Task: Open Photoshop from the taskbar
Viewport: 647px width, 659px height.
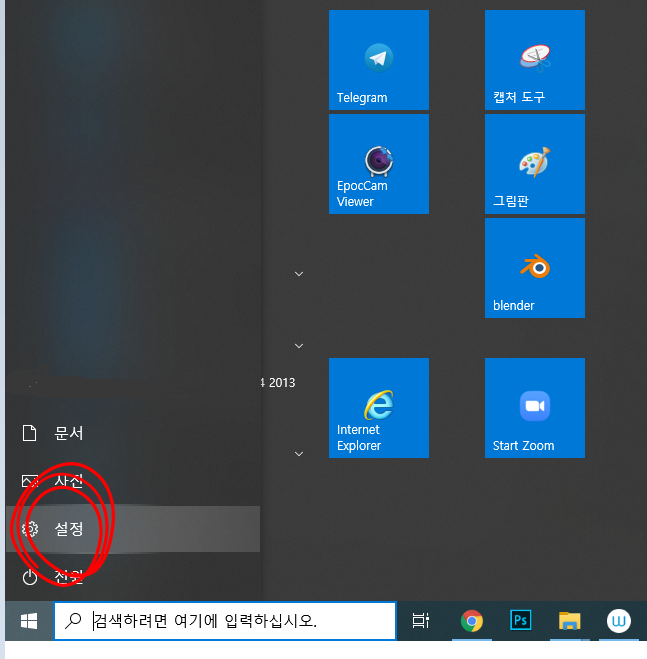Action: 520,621
